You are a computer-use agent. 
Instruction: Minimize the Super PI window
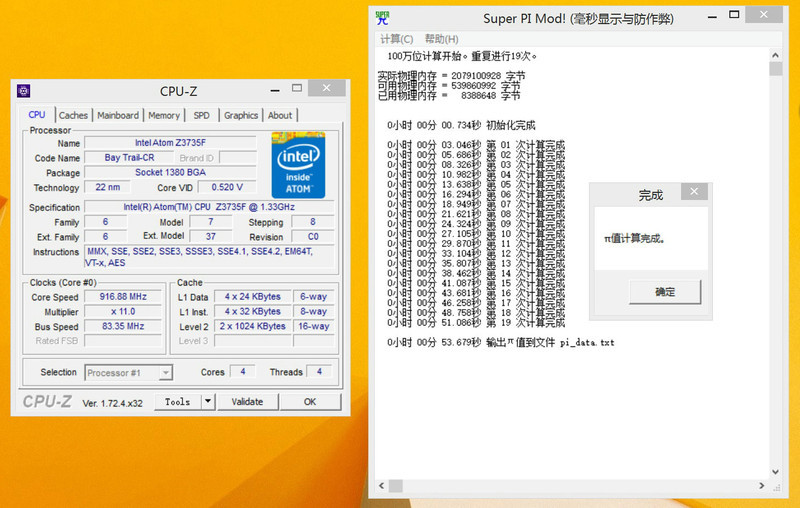712,16
